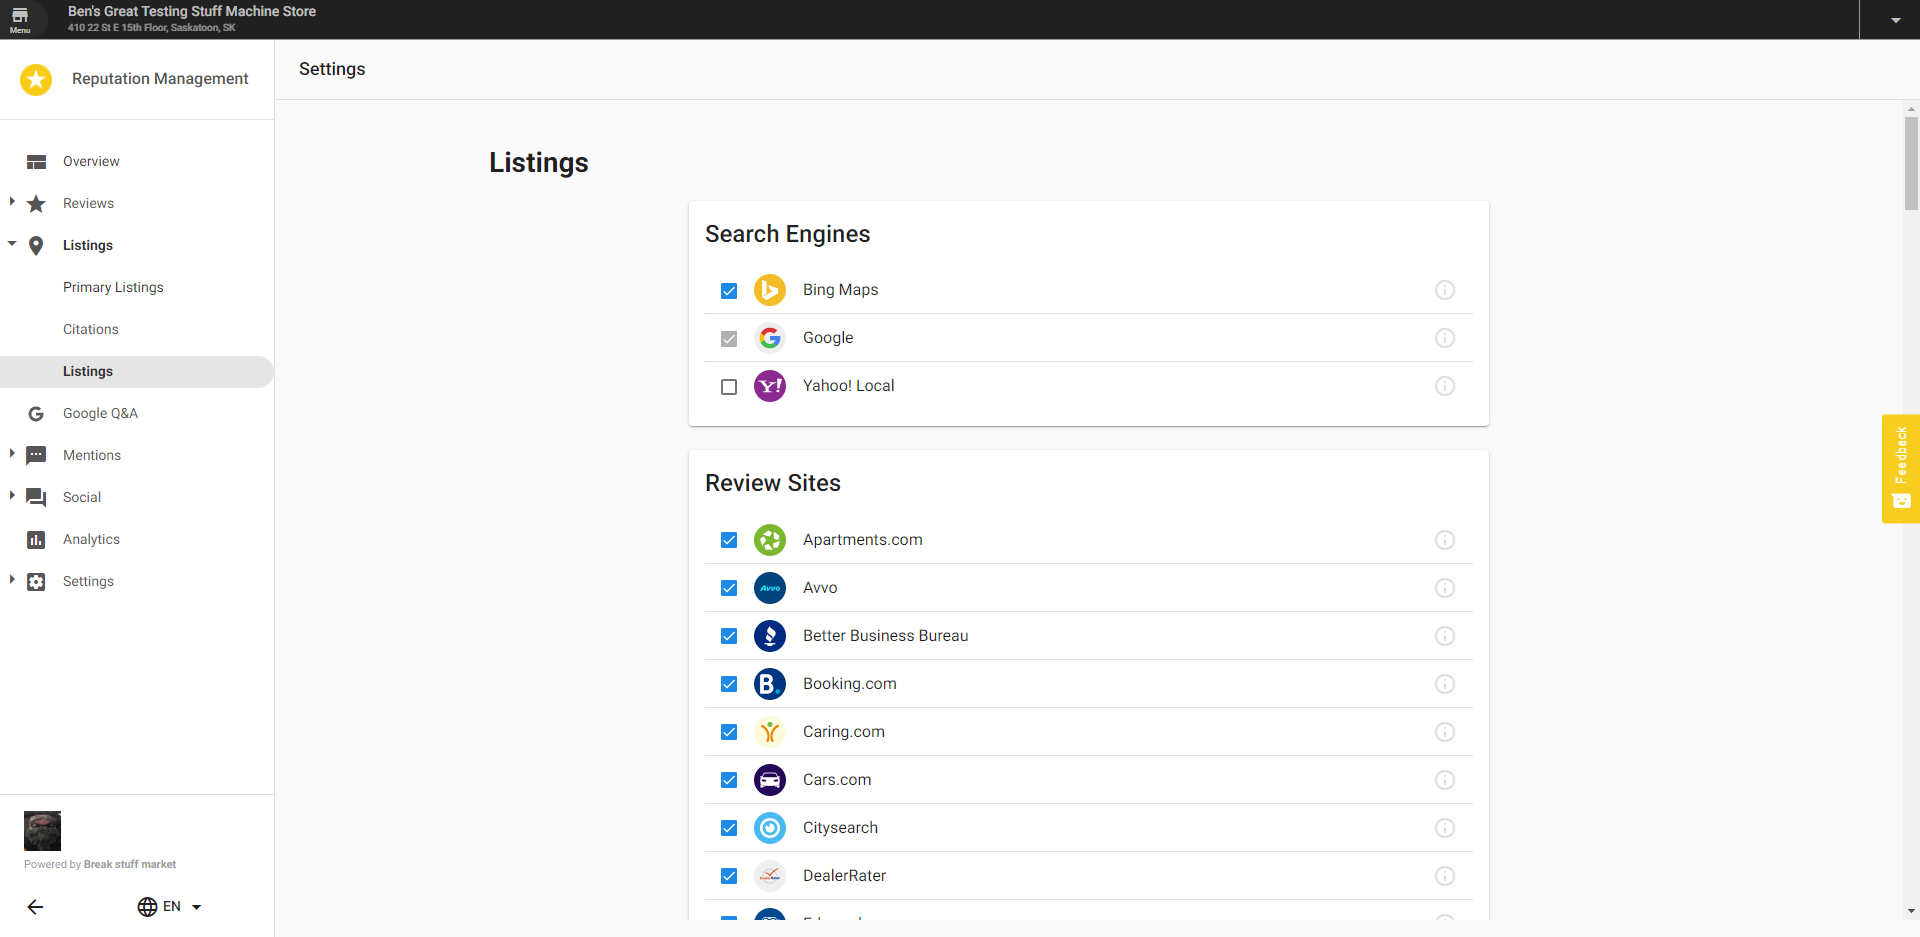Open Google Q&A menu item
The width and height of the screenshot is (1920, 937).
click(100, 414)
